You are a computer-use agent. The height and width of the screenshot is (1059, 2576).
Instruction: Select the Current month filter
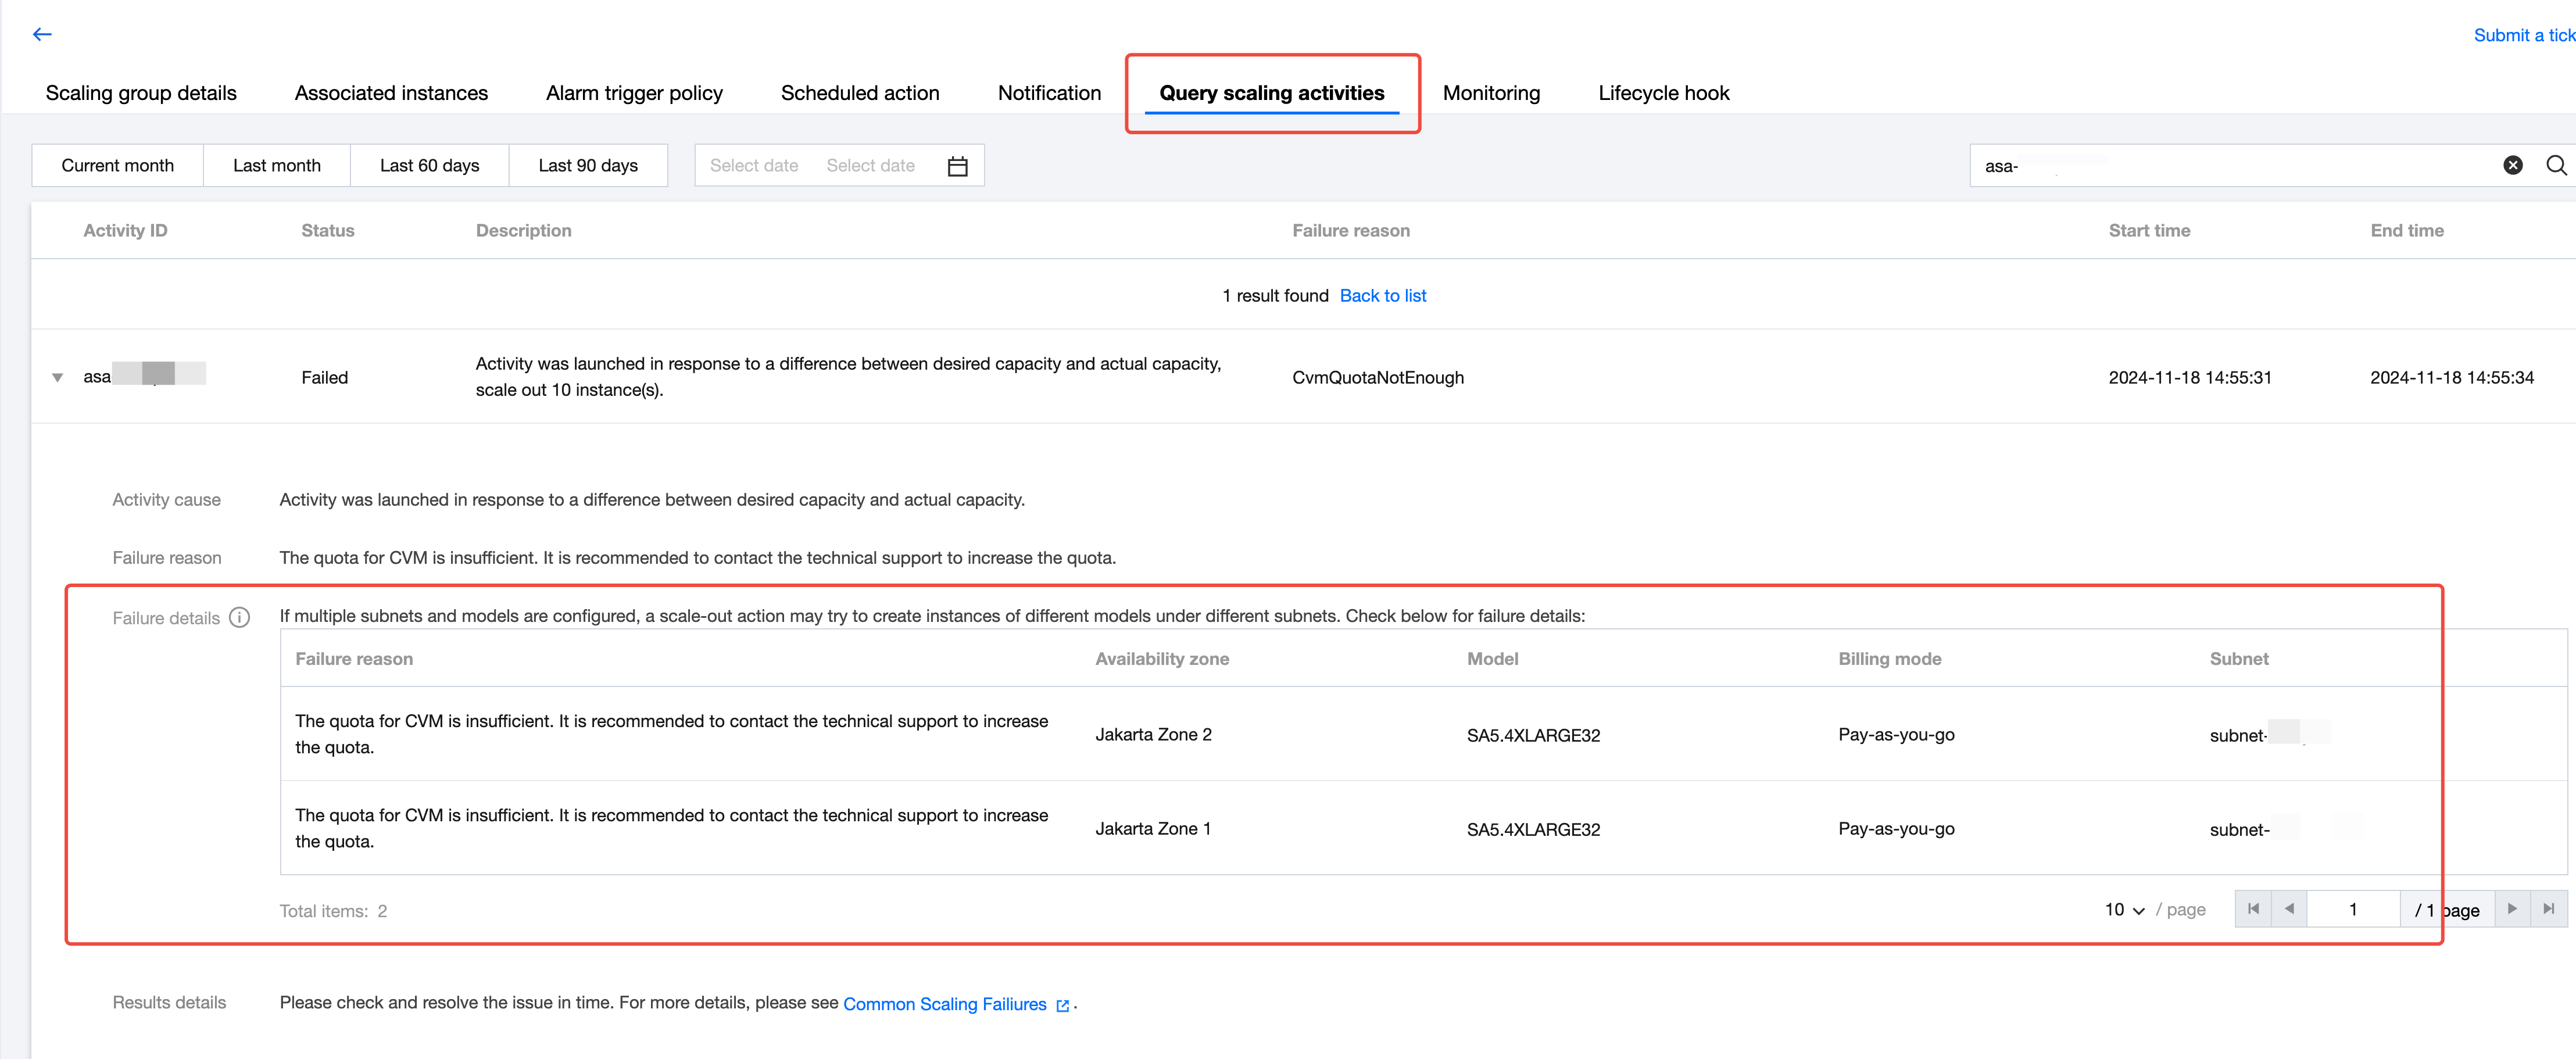tap(117, 166)
